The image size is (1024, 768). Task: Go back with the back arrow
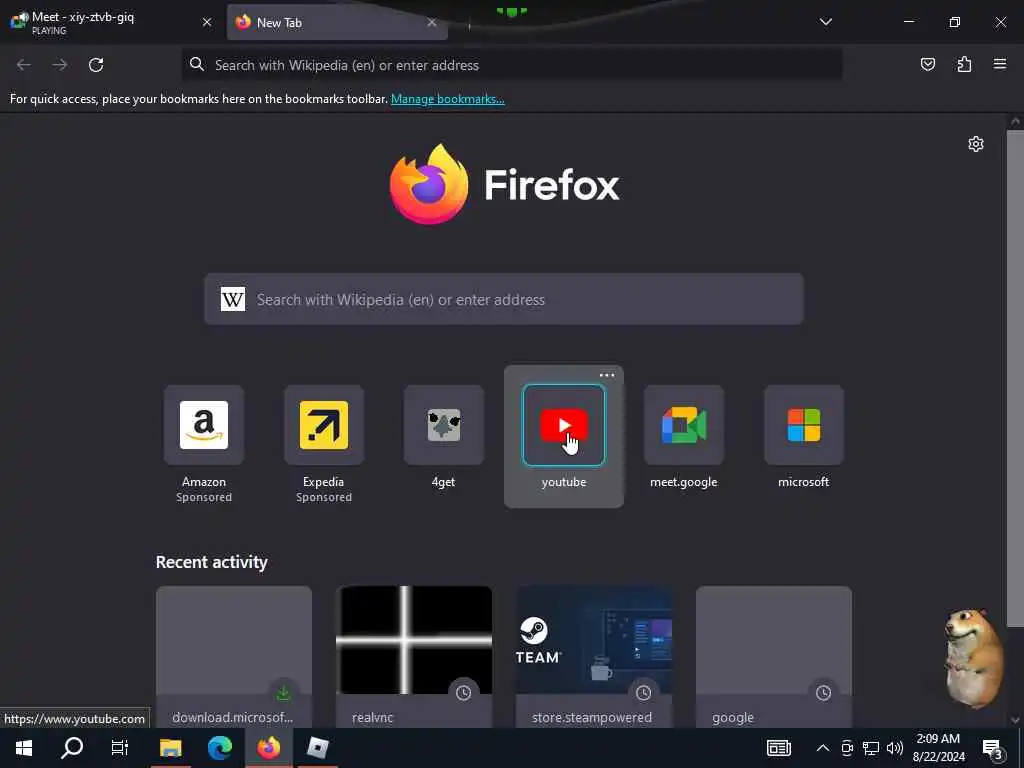24,65
